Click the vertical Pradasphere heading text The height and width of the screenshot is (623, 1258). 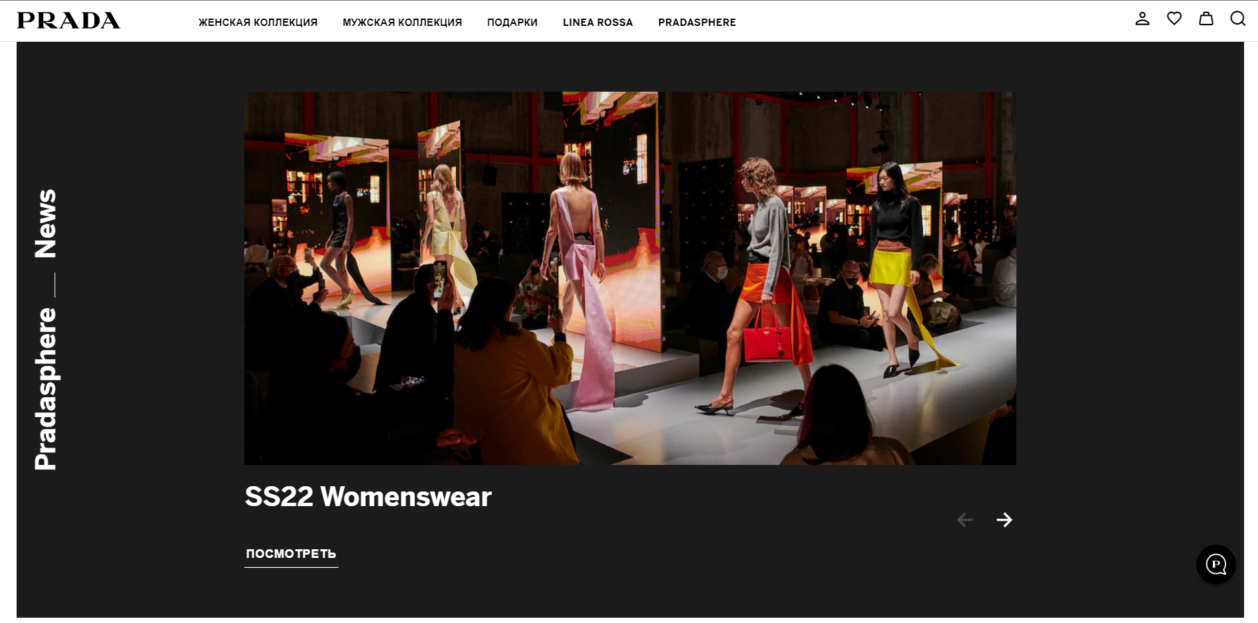(46, 389)
